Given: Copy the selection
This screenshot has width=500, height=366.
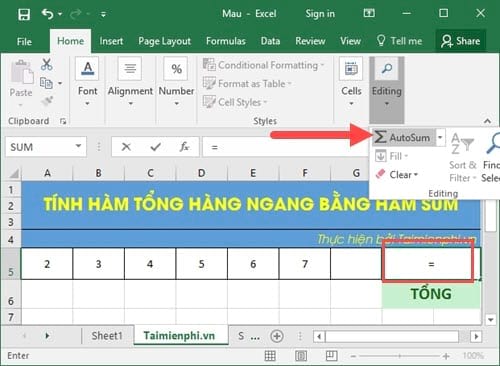Looking at the screenshot, I should [x=46, y=83].
